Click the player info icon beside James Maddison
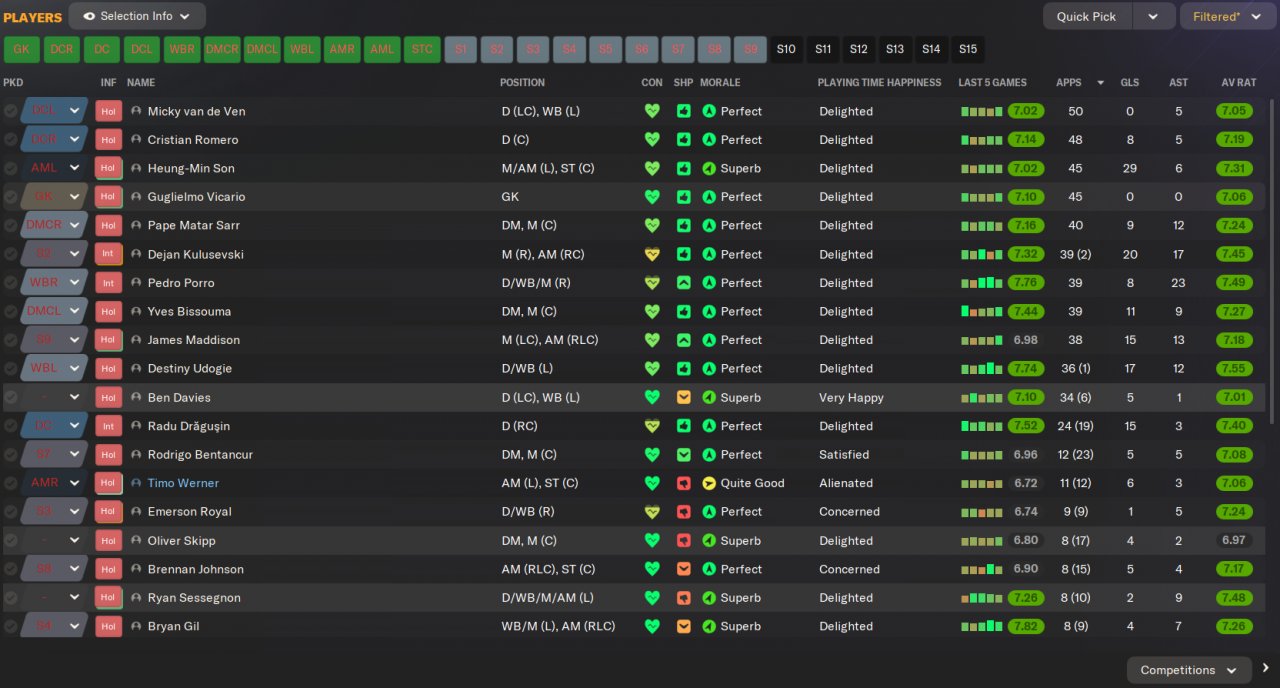The image size is (1280, 688). pyautogui.click(x=136, y=340)
